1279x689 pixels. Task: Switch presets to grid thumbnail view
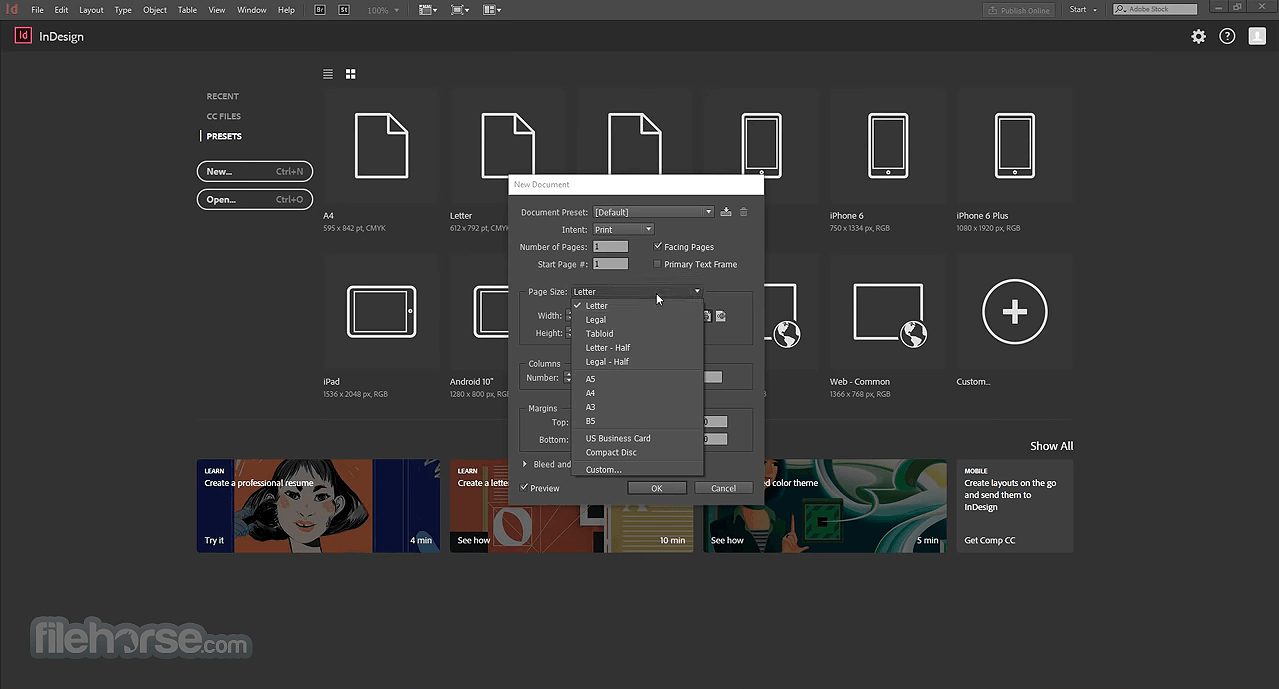pos(350,73)
